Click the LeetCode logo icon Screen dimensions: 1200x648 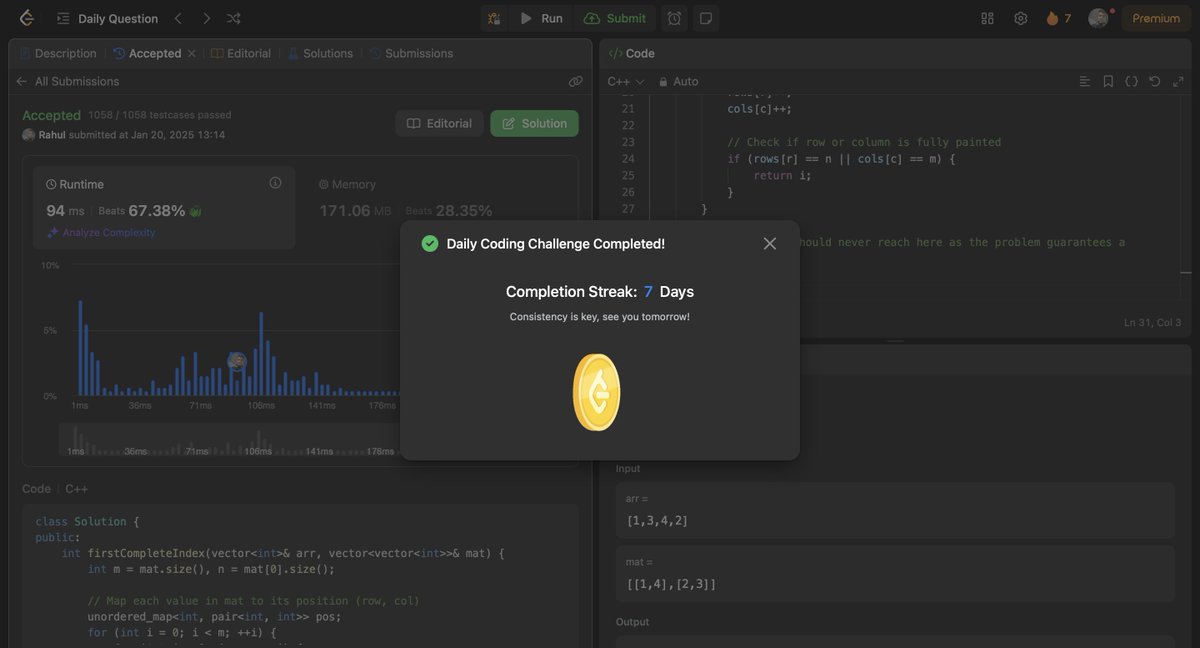(x=26, y=18)
